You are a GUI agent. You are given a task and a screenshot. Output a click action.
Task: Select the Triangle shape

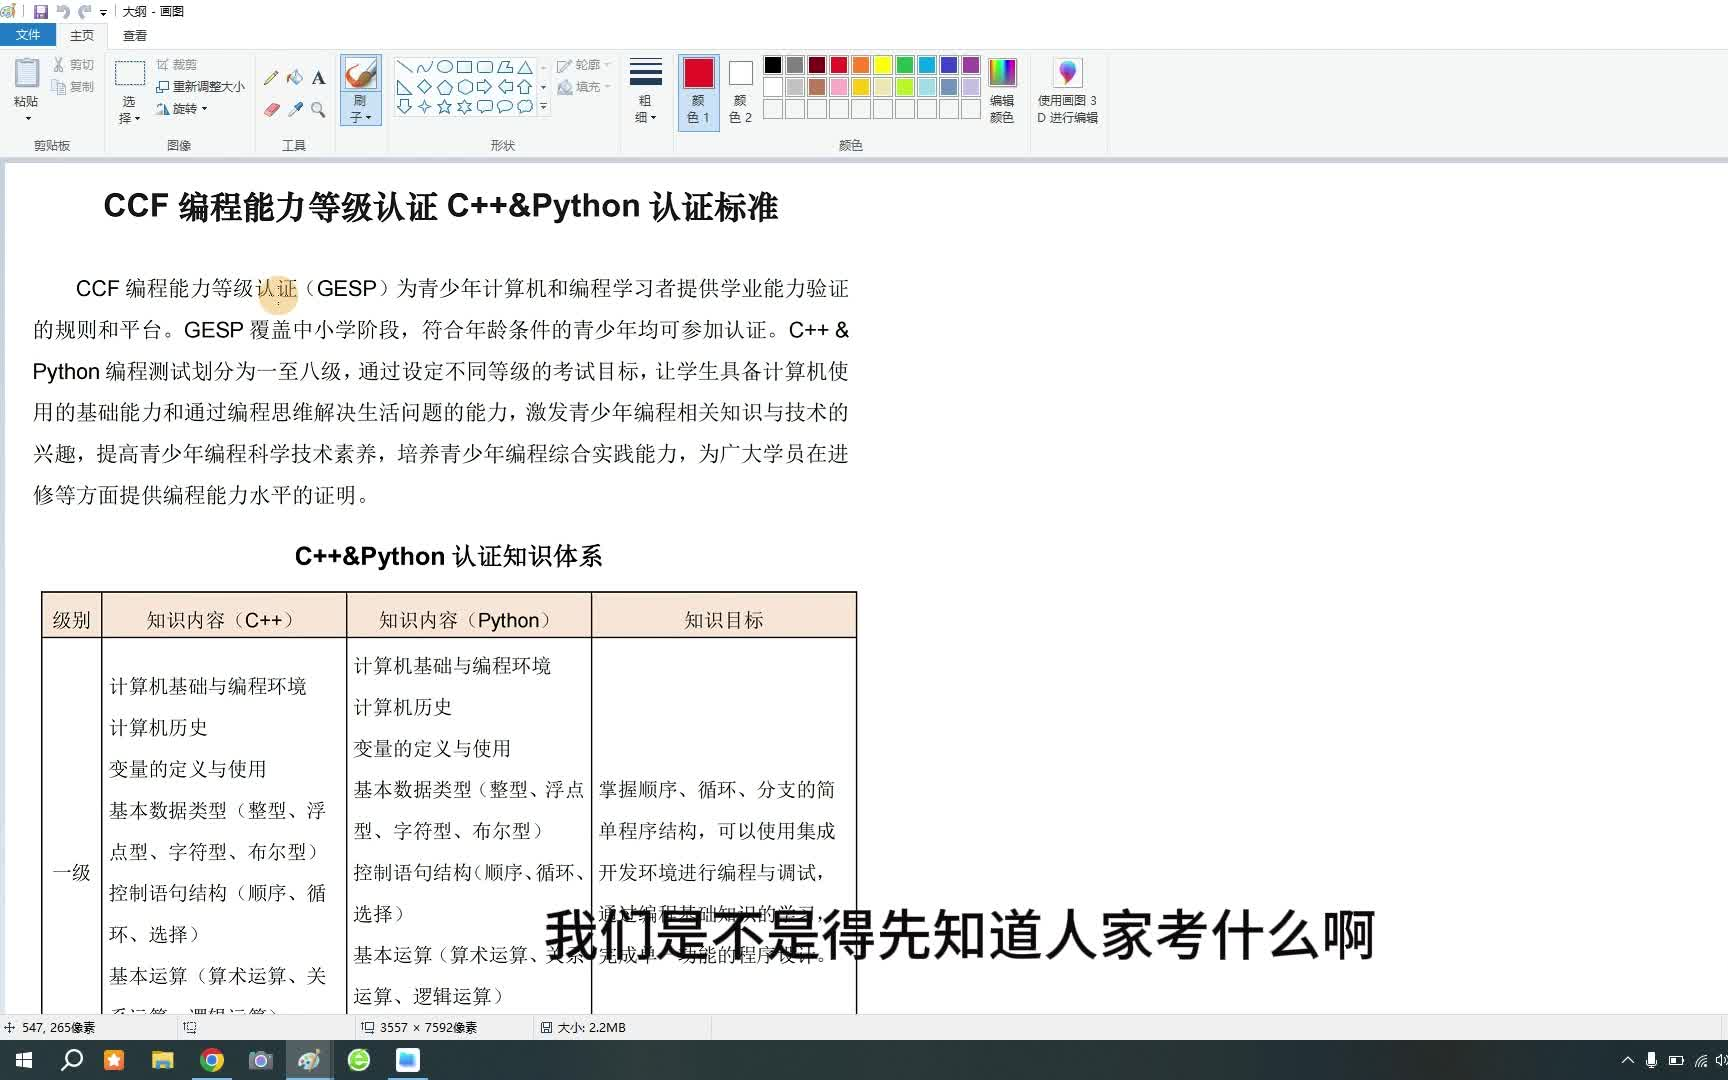tap(524, 67)
